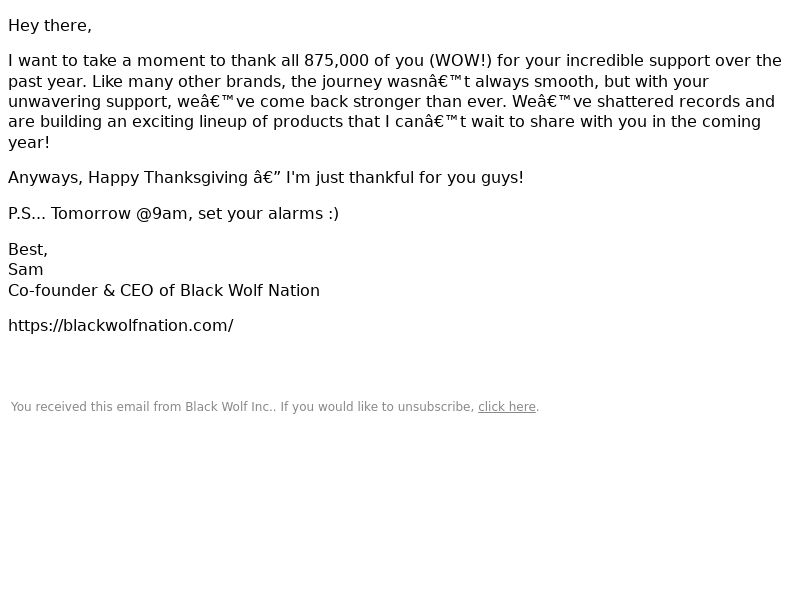Click the ":)" smiley after alarms

(333, 213)
